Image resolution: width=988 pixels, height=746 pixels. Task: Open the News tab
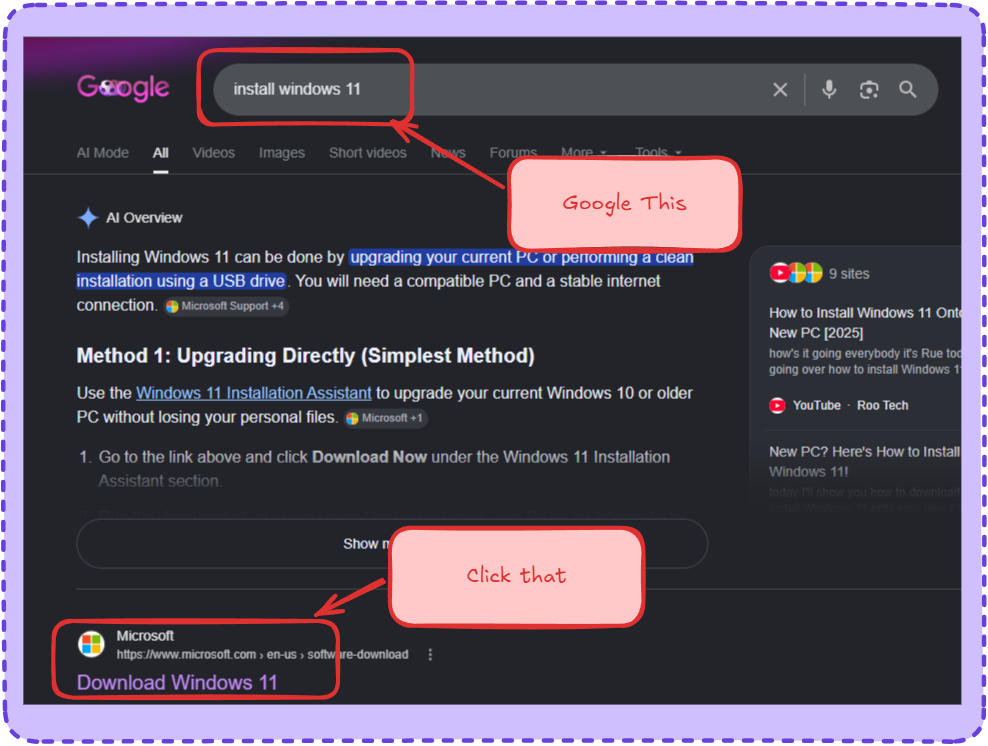tap(448, 153)
